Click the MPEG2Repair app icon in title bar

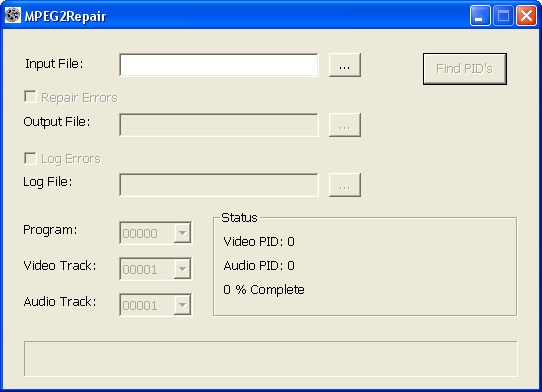point(13,15)
